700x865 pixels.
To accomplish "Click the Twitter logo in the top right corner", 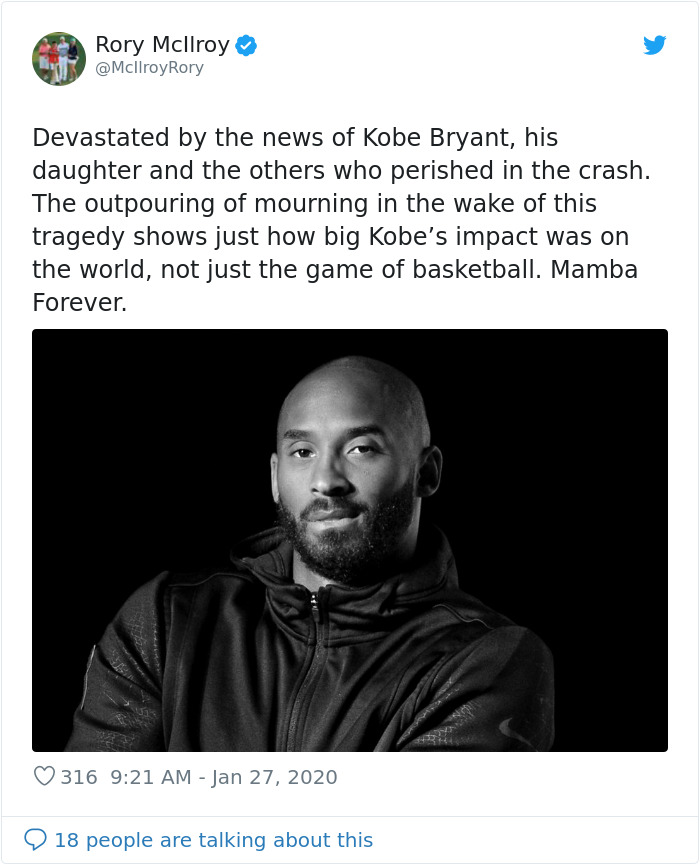I will (655, 45).
